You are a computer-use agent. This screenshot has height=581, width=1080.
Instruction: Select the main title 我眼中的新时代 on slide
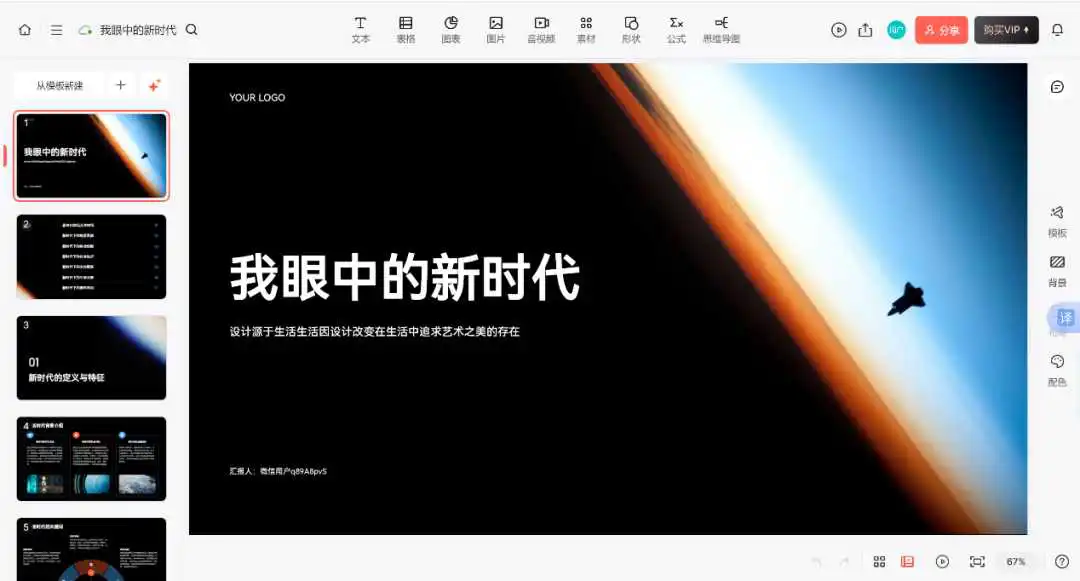coord(405,277)
